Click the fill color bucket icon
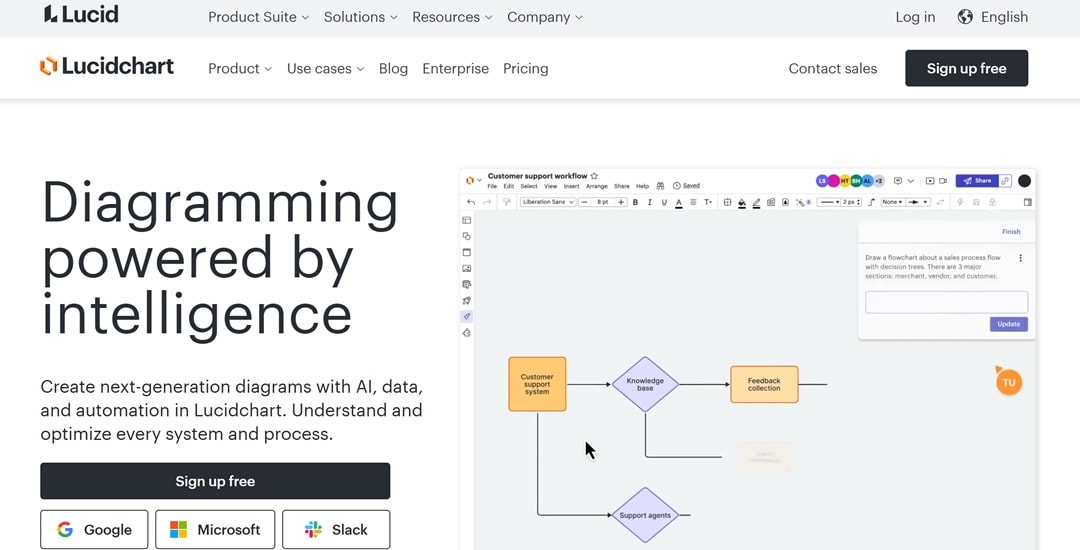 pyautogui.click(x=742, y=202)
